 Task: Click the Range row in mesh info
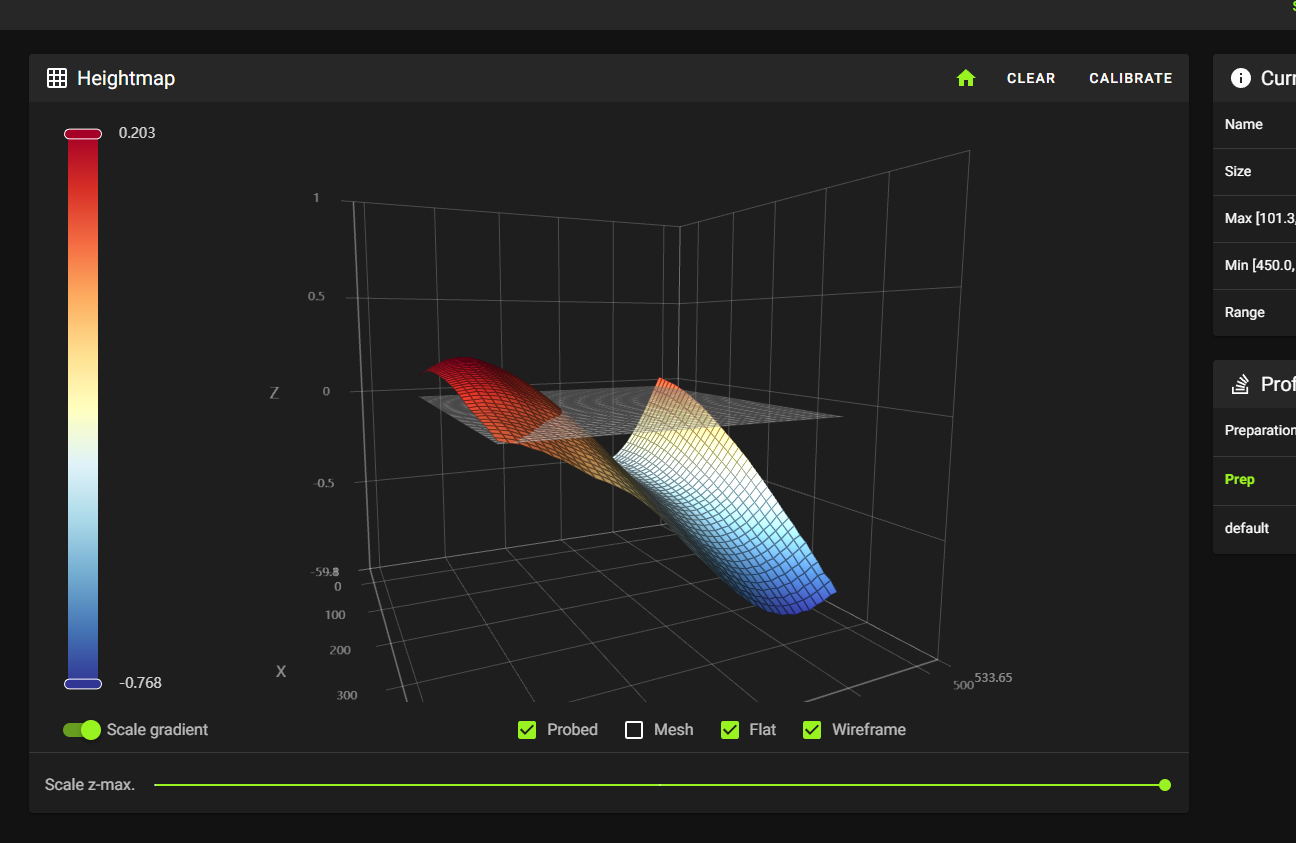[x=1245, y=312]
